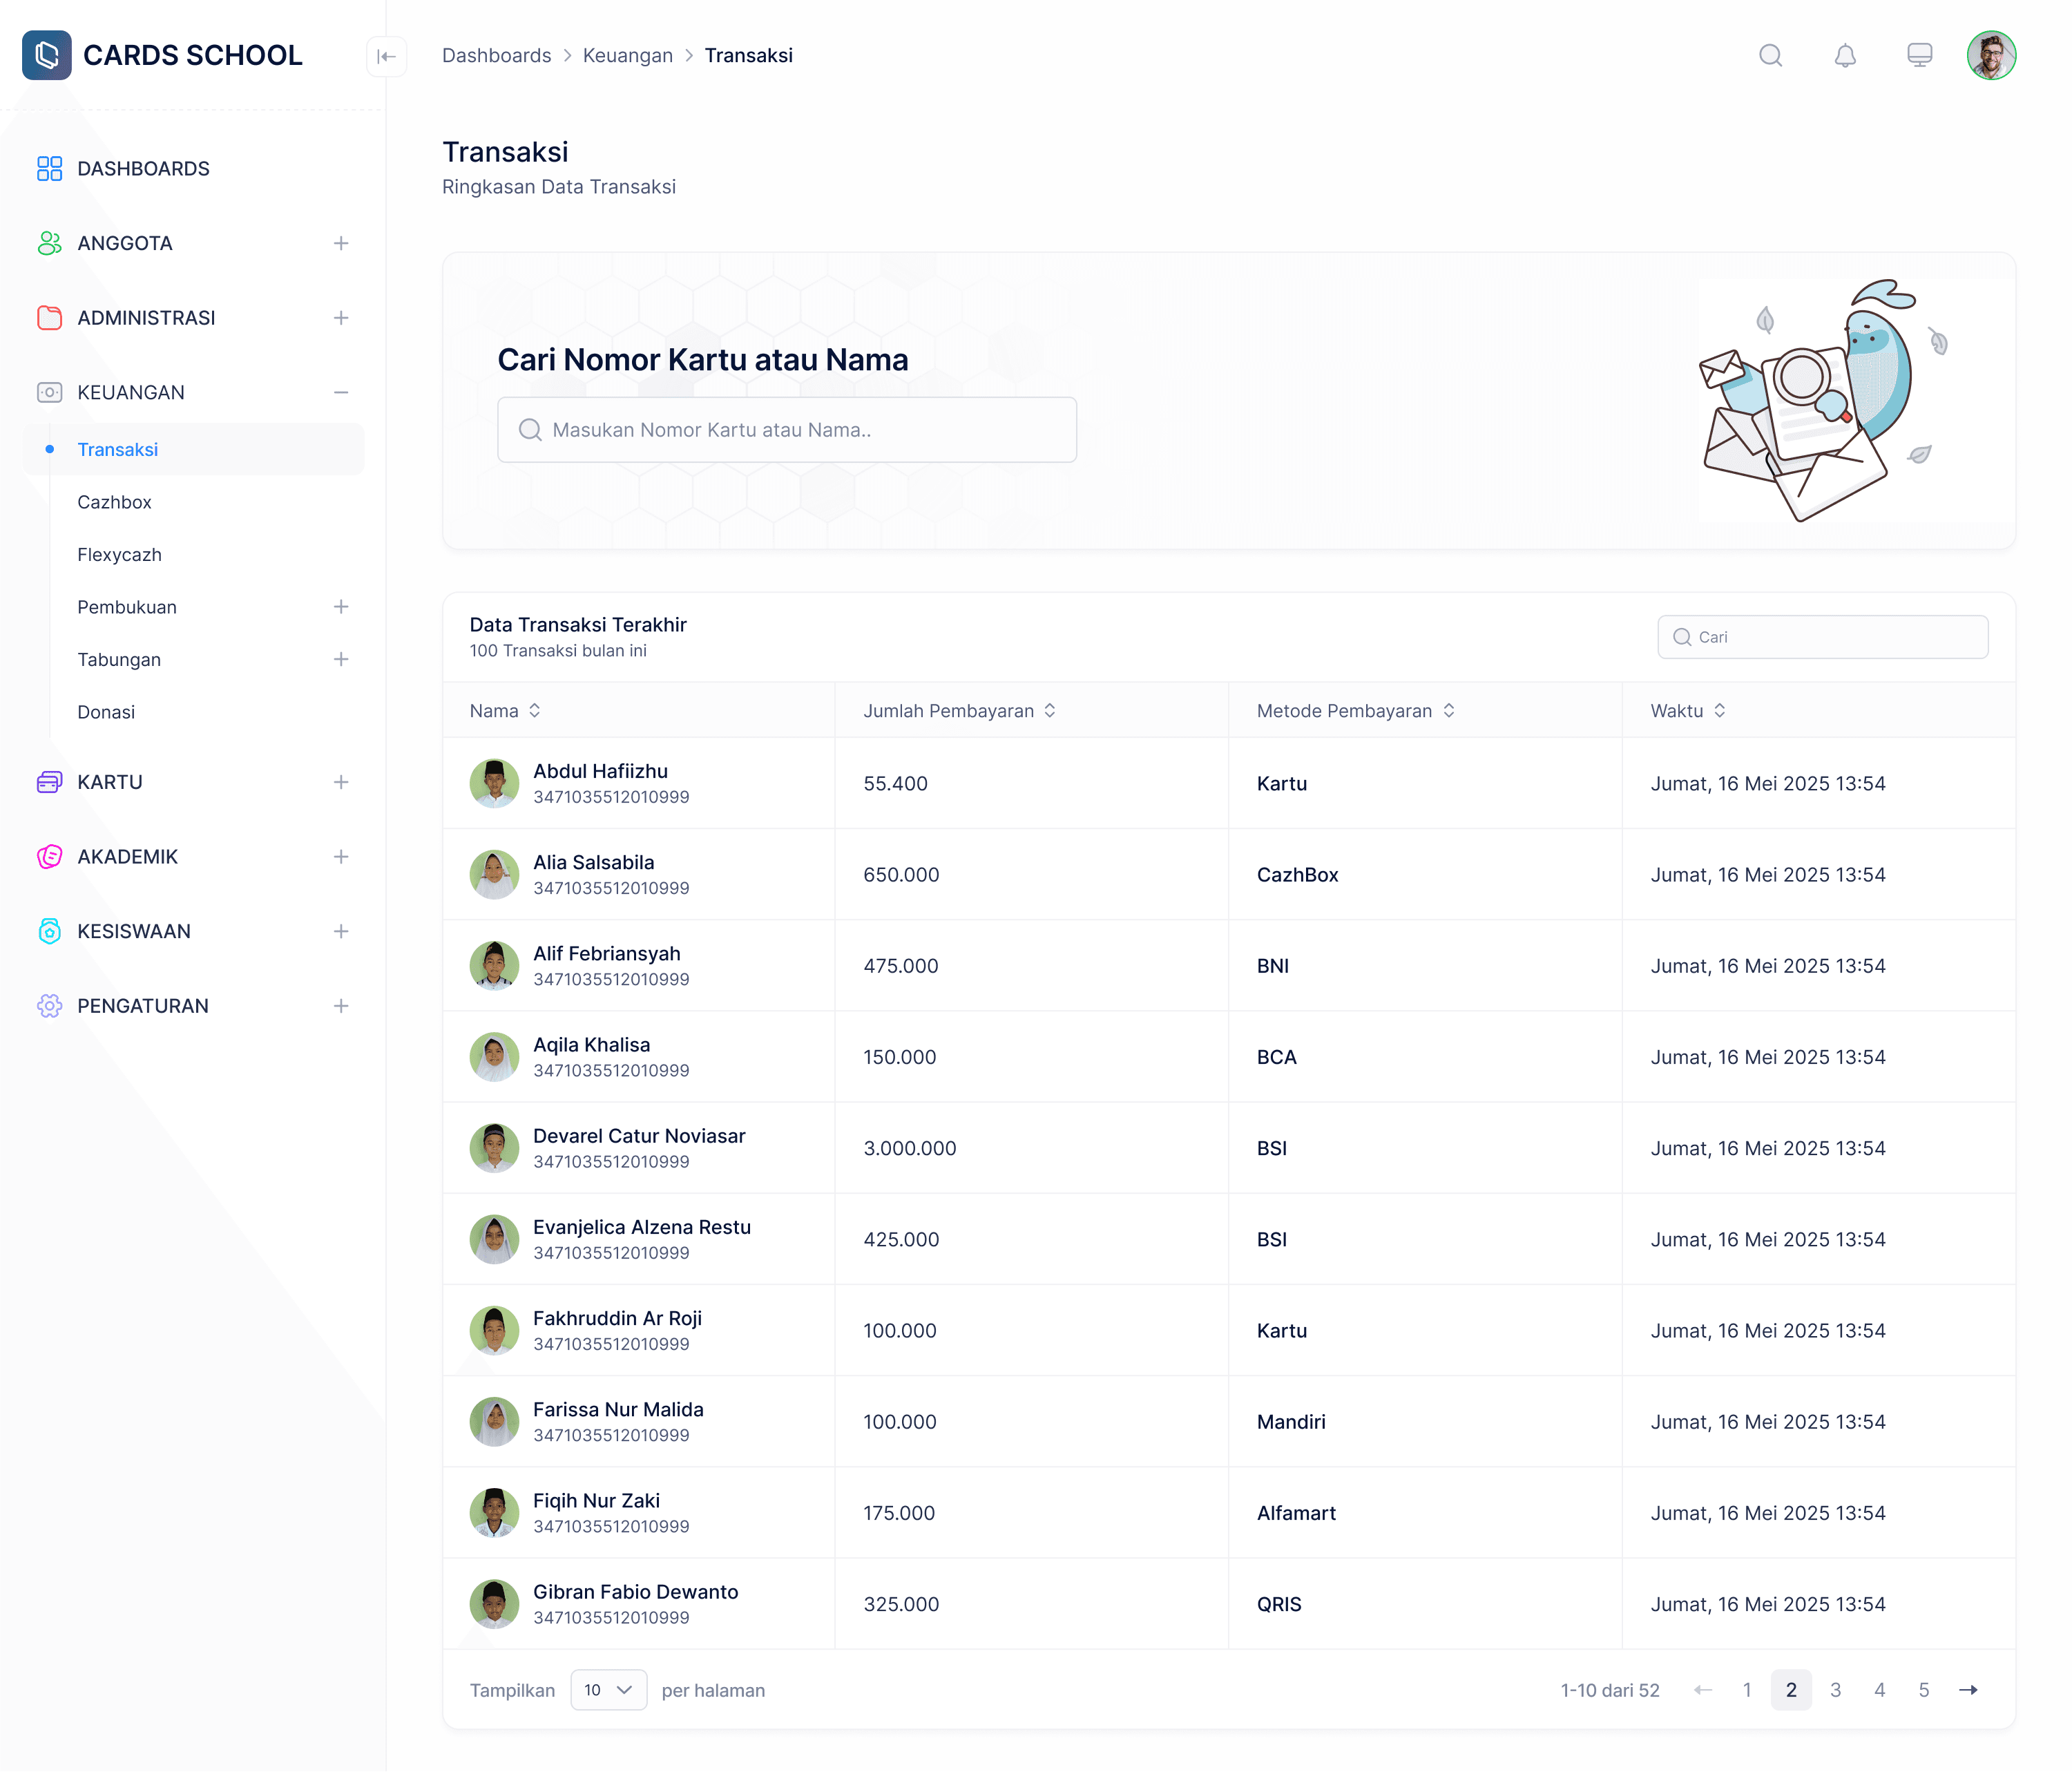Viewport: 2072px width, 1772px height.
Task: Open the user profile avatar
Action: [1991, 56]
